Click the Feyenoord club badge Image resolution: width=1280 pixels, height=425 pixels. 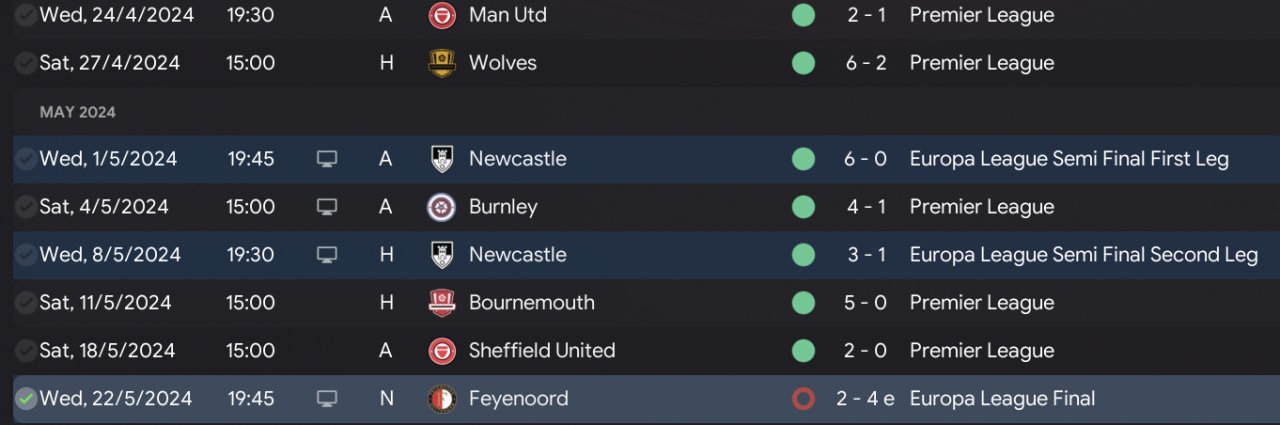point(442,399)
